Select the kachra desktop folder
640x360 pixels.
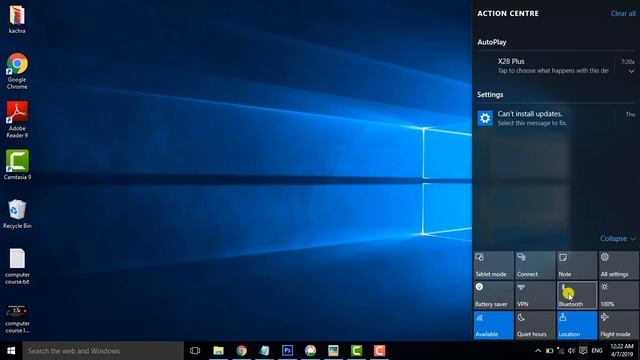pos(17,19)
